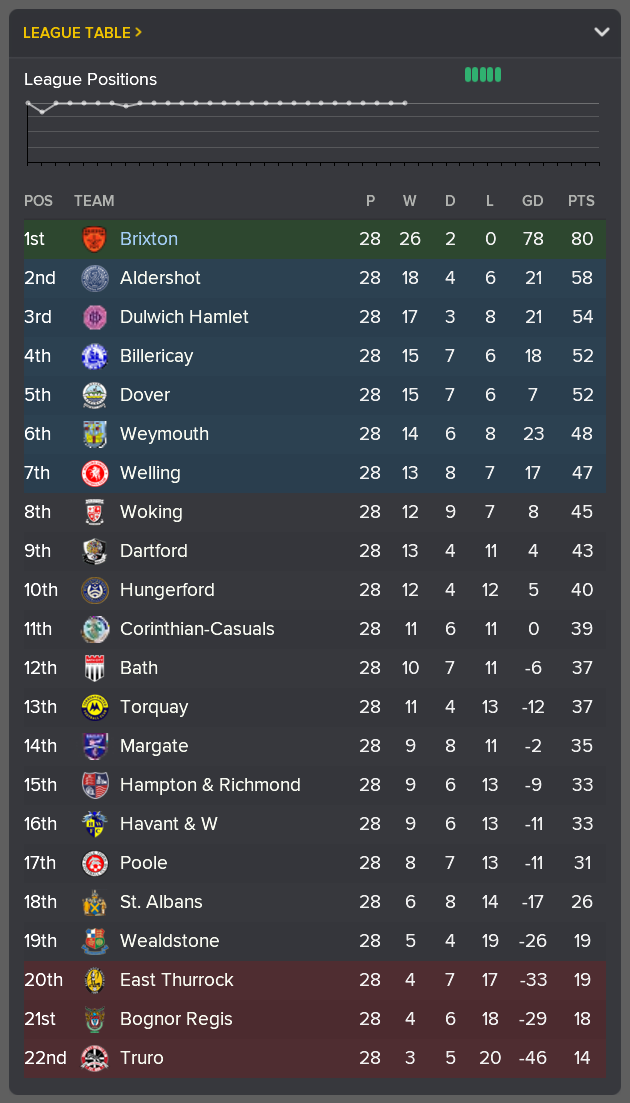Click the Dulwich Hamlet crest icon
Image resolution: width=630 pixels, height=1103 pixels.
(95, 317)
